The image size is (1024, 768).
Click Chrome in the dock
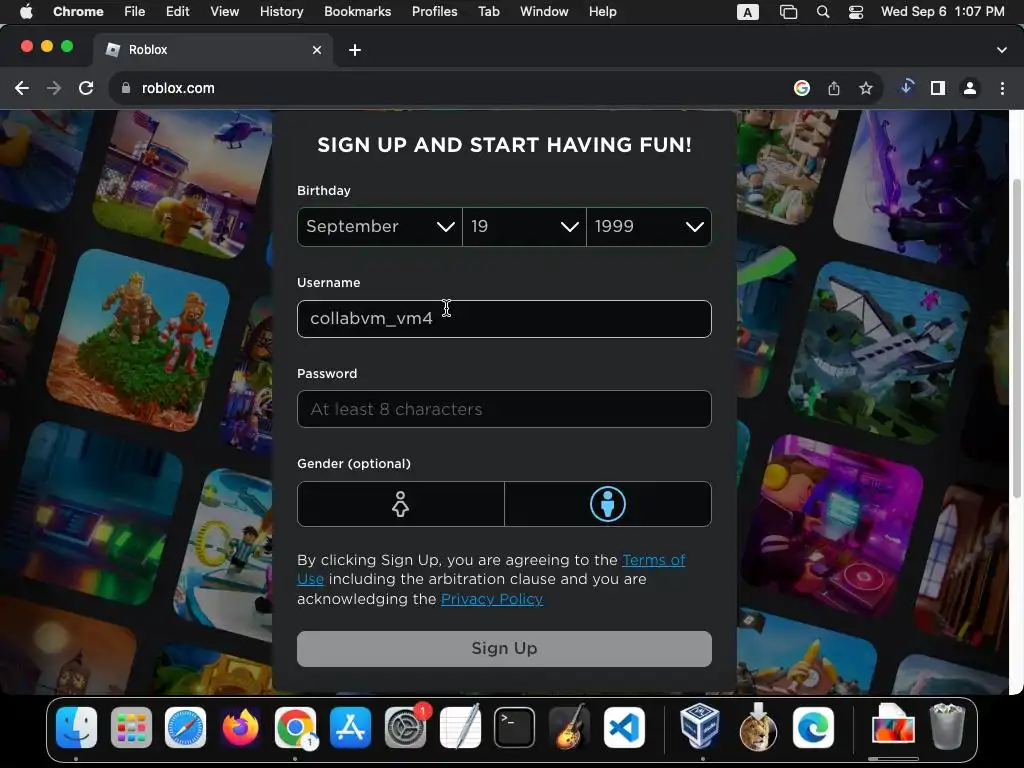(x=295, y=727)
